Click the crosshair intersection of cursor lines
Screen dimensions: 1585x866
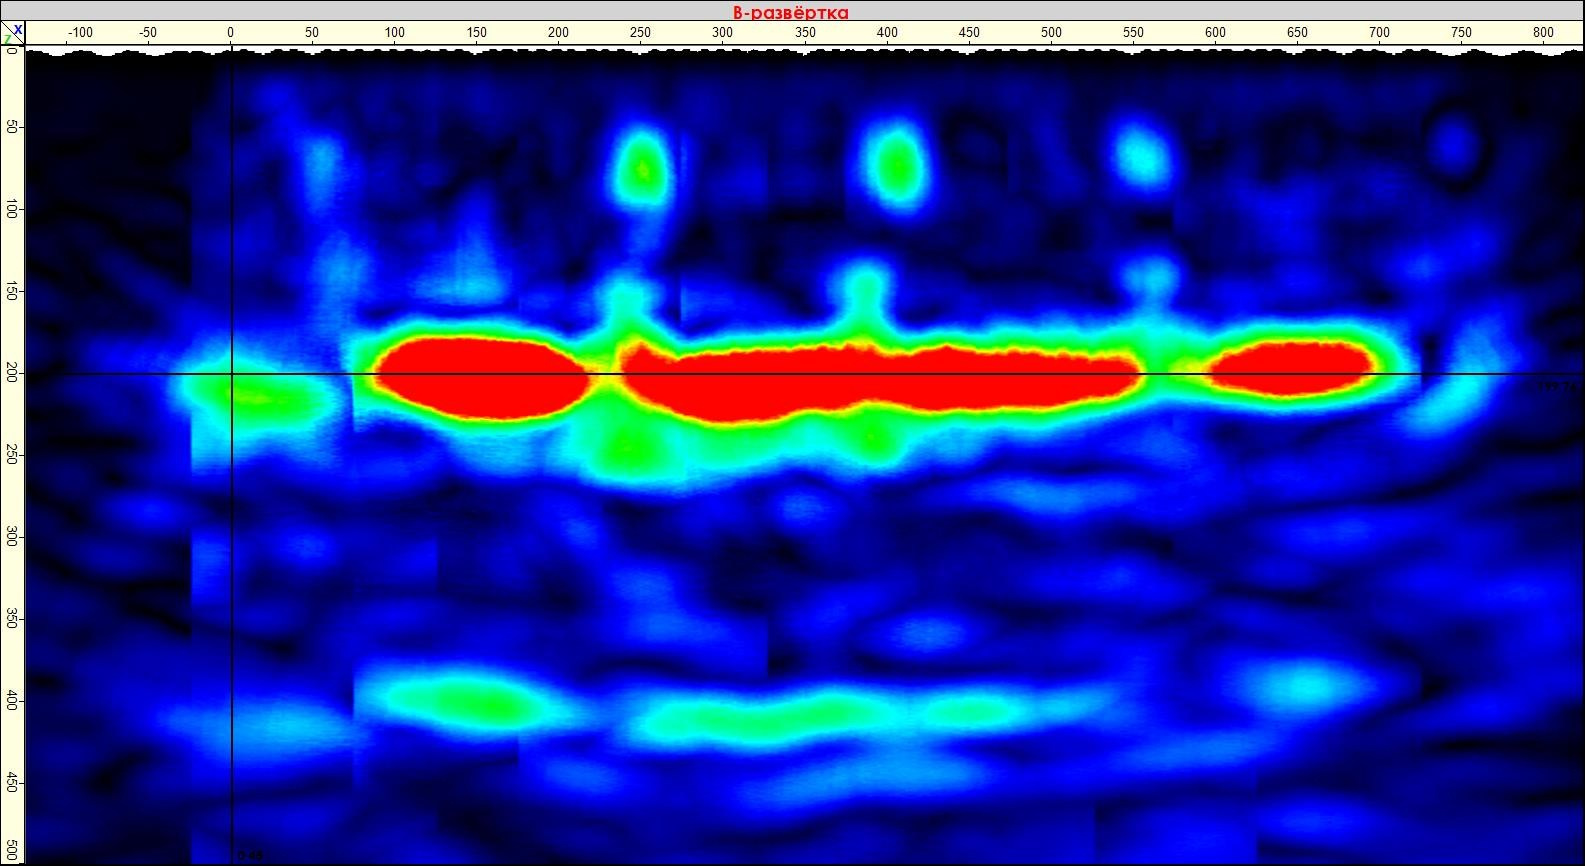pos(232,374)
